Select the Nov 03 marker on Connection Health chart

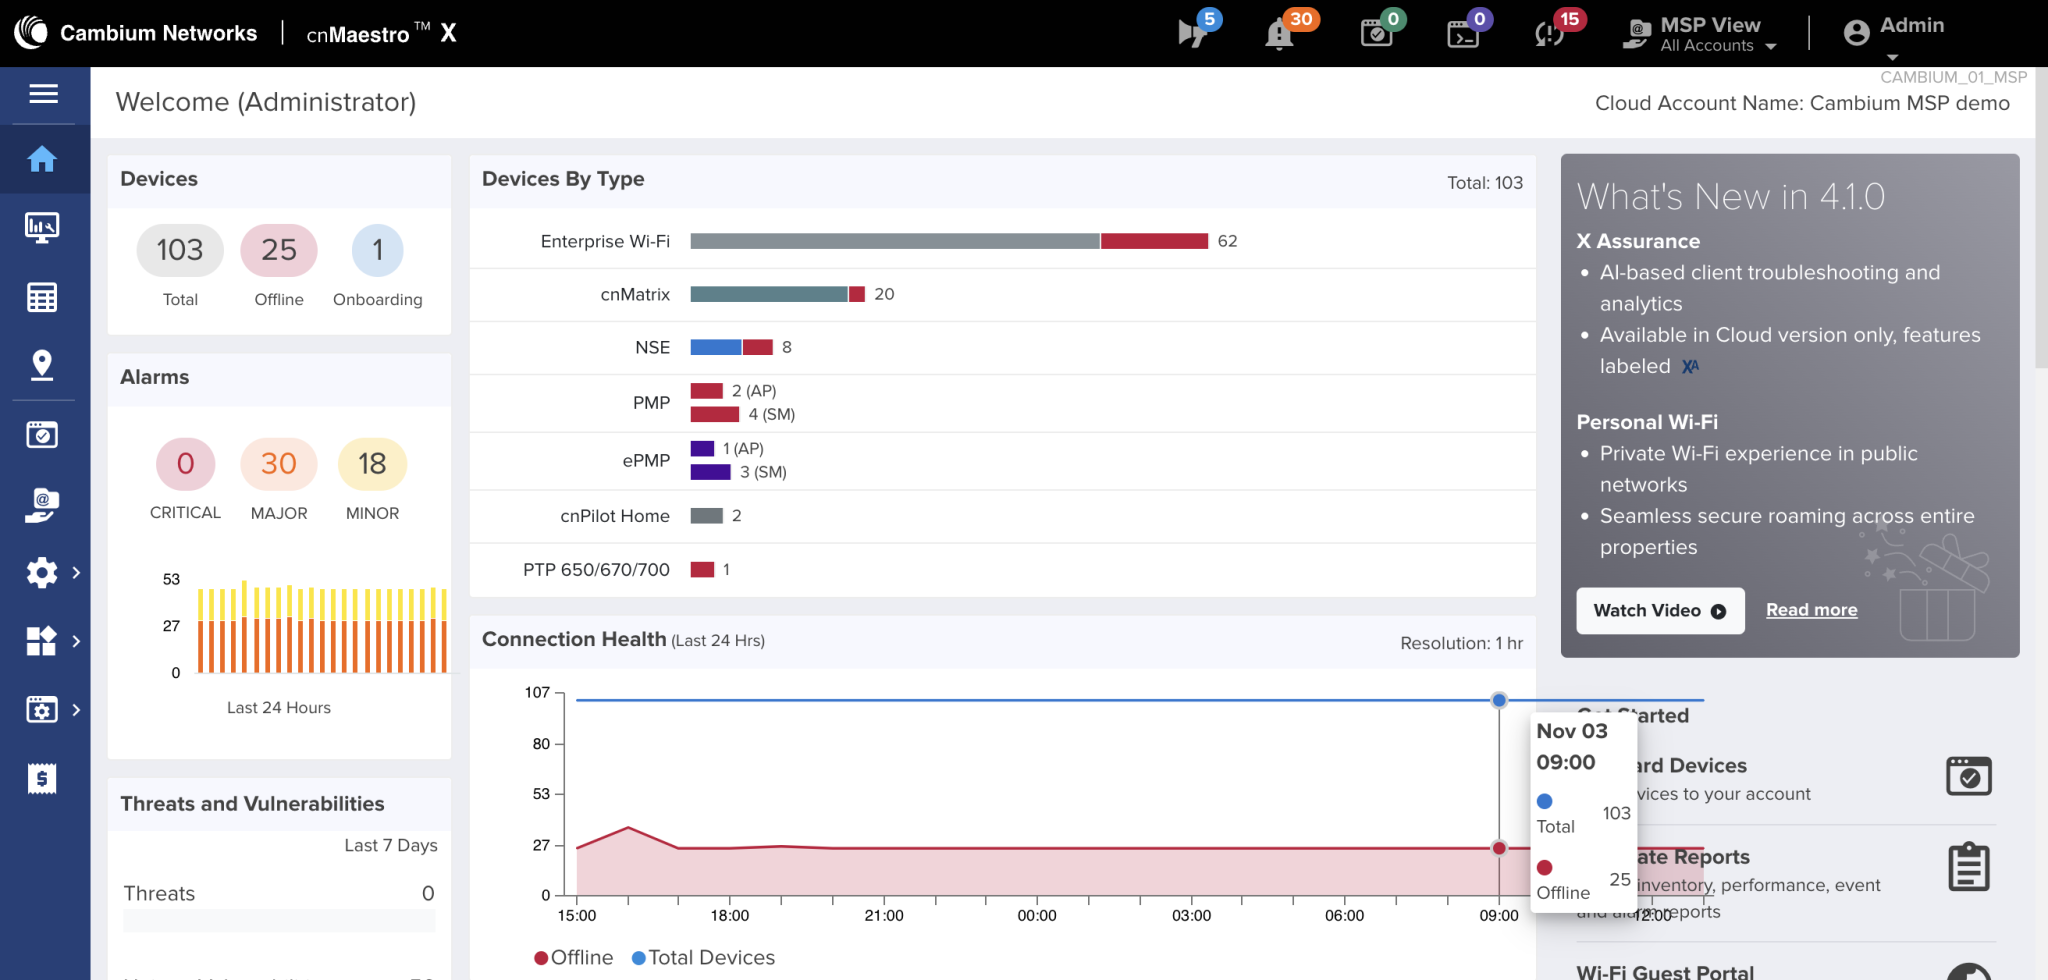coord(1499,700)
